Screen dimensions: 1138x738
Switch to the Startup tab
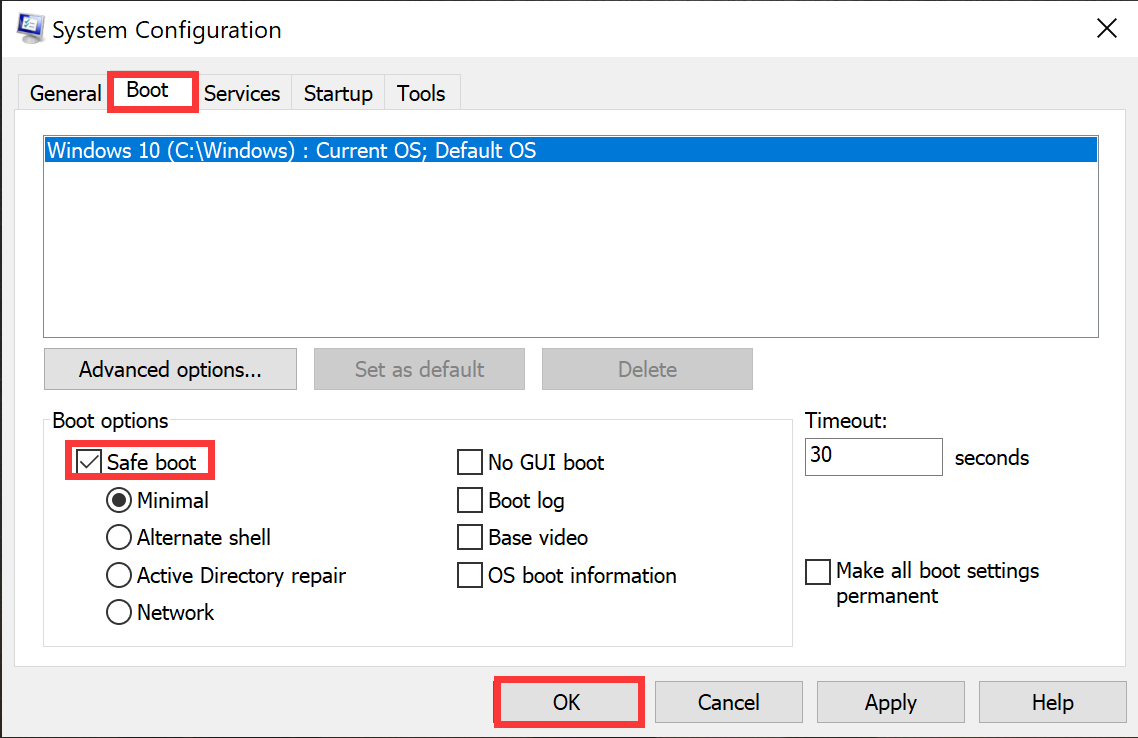[337, 93]
